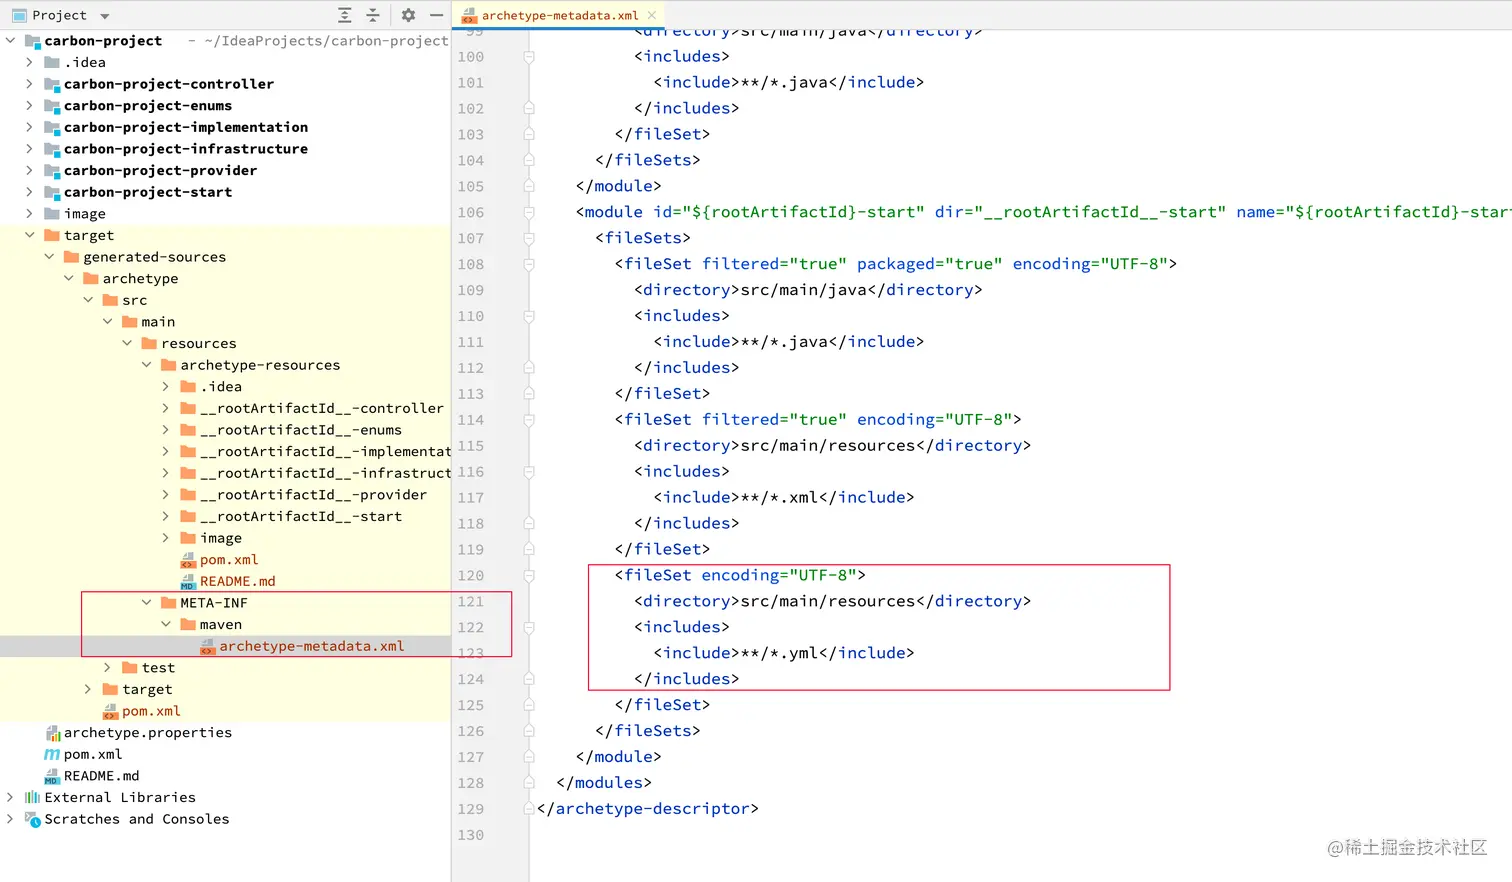Fold the fileSet block at line 120

coord(529,576)
